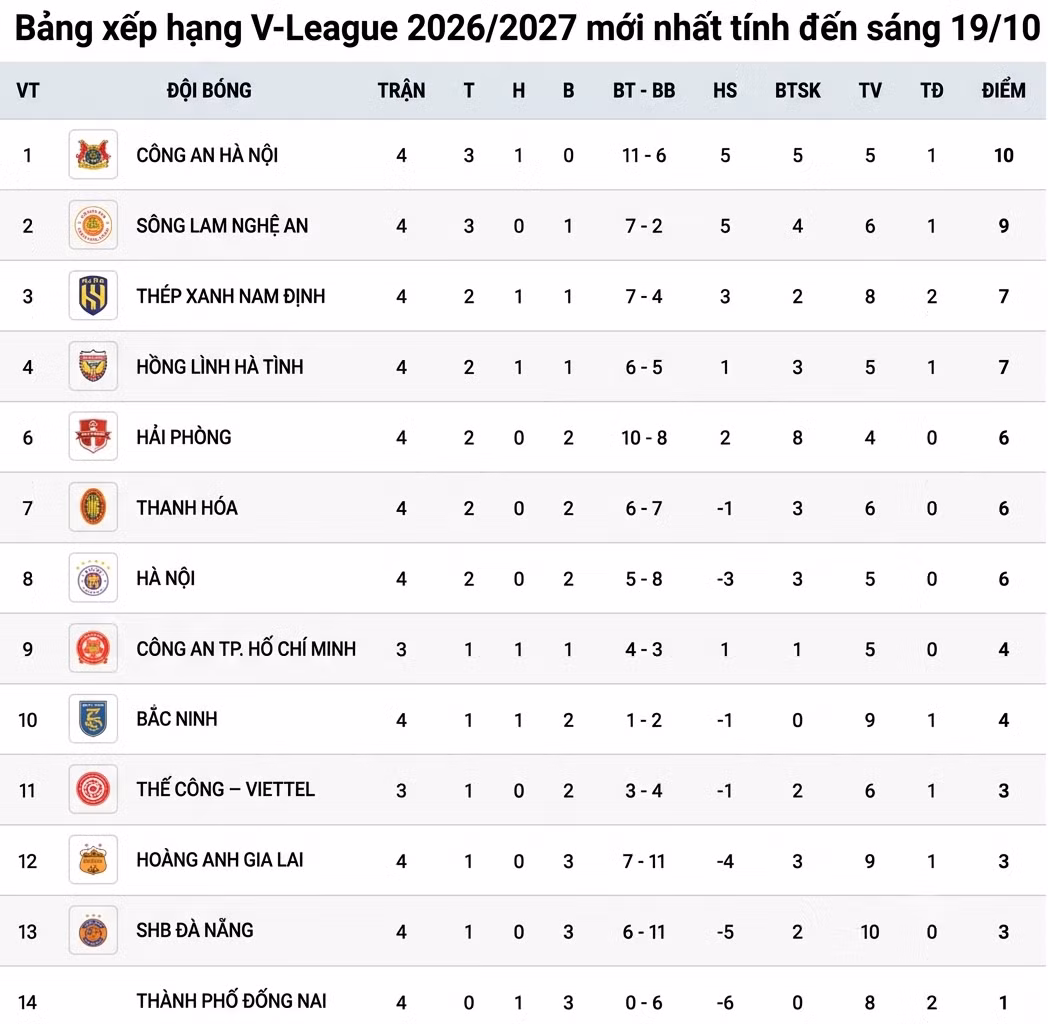The height and width of the screenshot is (1024, 1048).
Task: Click the TRẬN column header
Action: click(401, 90)
